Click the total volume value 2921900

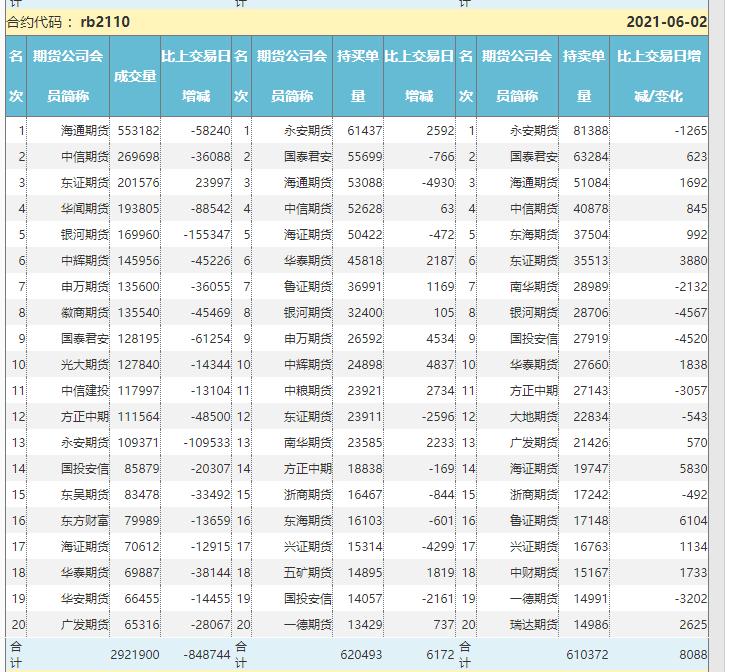coord(134,653)
